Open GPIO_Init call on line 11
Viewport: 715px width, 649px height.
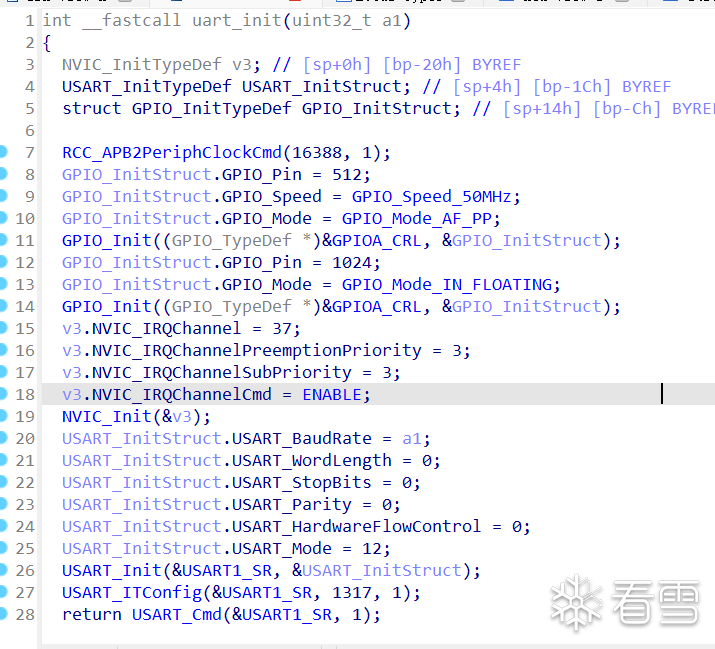coord(107,241)
